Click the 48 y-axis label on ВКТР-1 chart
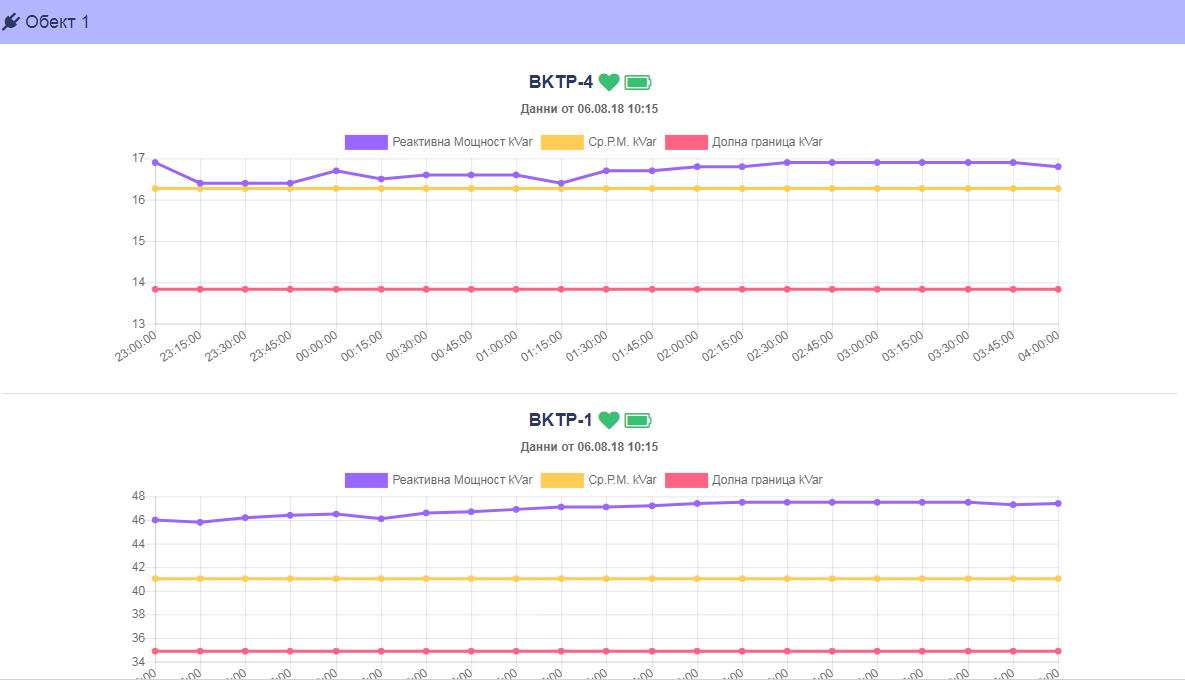Viewport: 1185px width, 680px height. pyautogui.click(x=138, y=496)
